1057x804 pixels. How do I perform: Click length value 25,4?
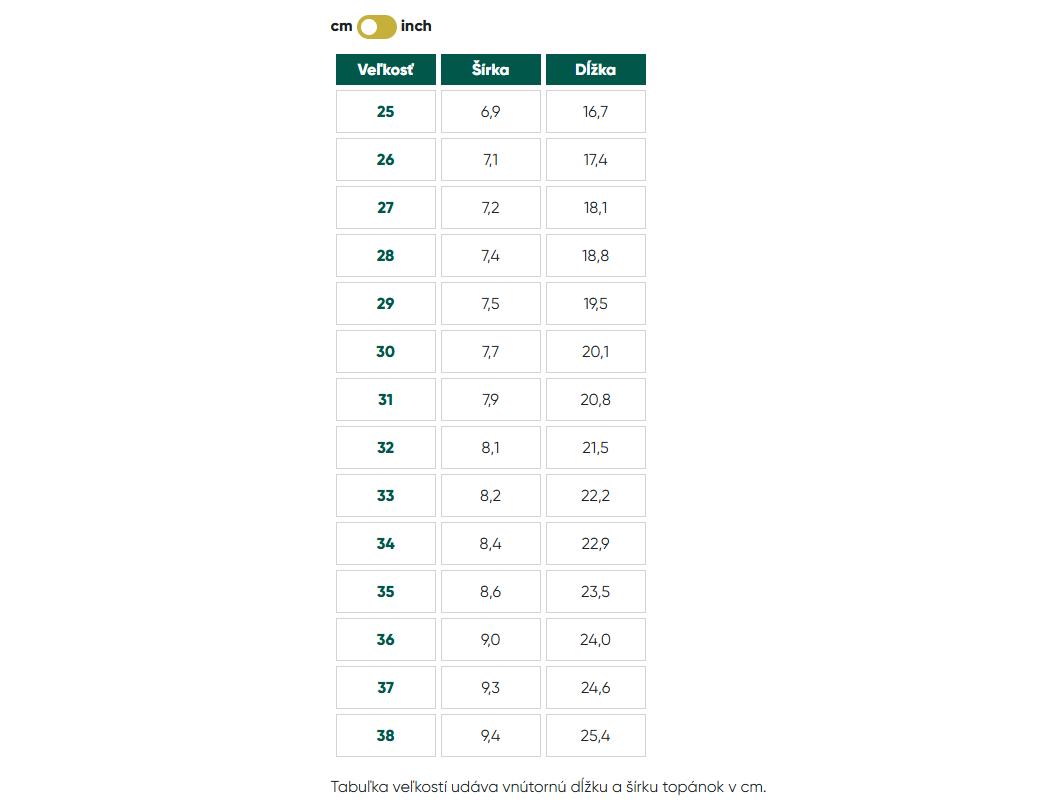596,736
